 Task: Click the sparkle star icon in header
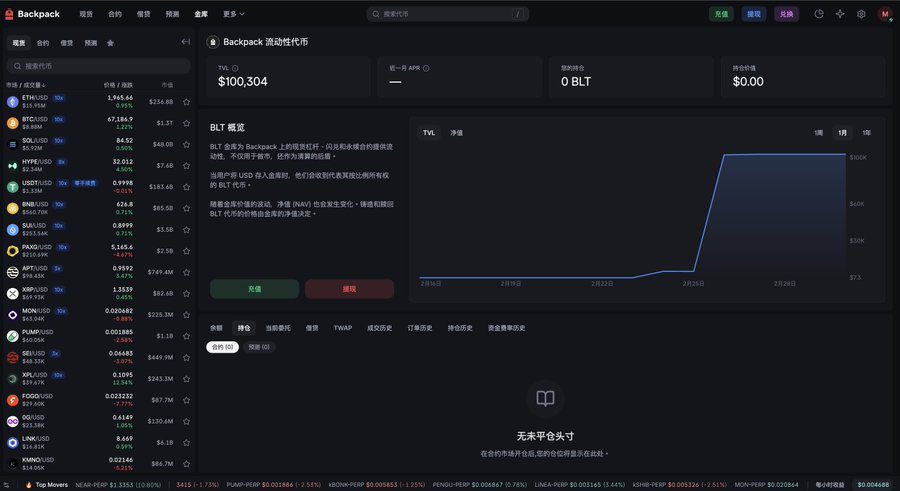[x=840, y=14]
